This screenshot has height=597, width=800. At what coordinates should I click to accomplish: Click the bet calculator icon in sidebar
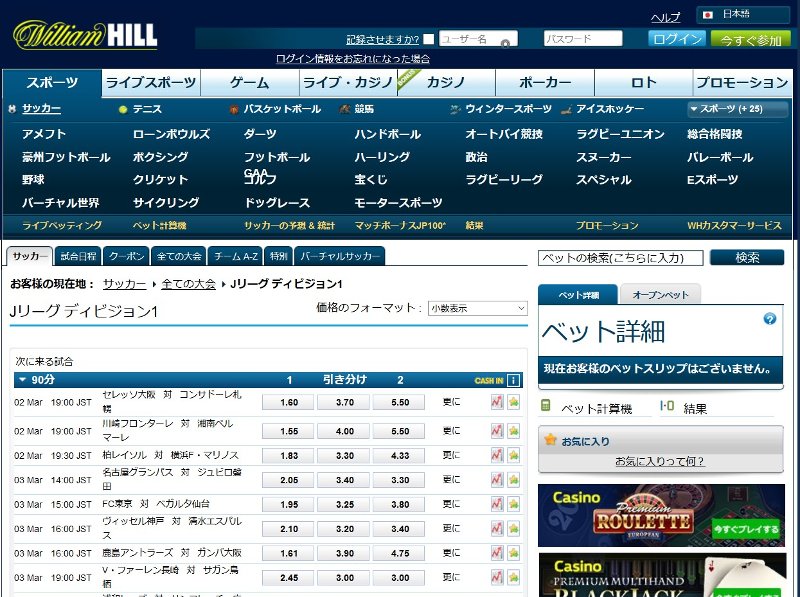(x=545, y=406)
